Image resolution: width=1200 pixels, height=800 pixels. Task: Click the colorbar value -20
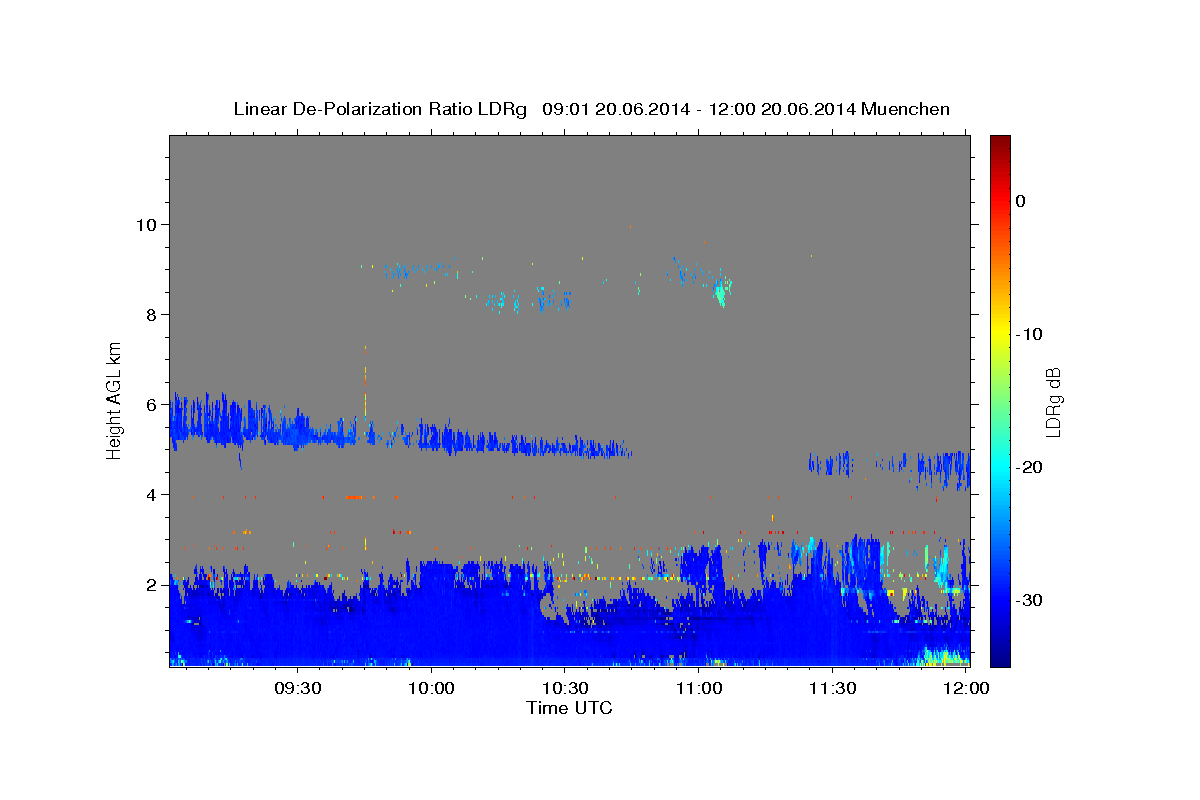click(x=1029, y=467)
